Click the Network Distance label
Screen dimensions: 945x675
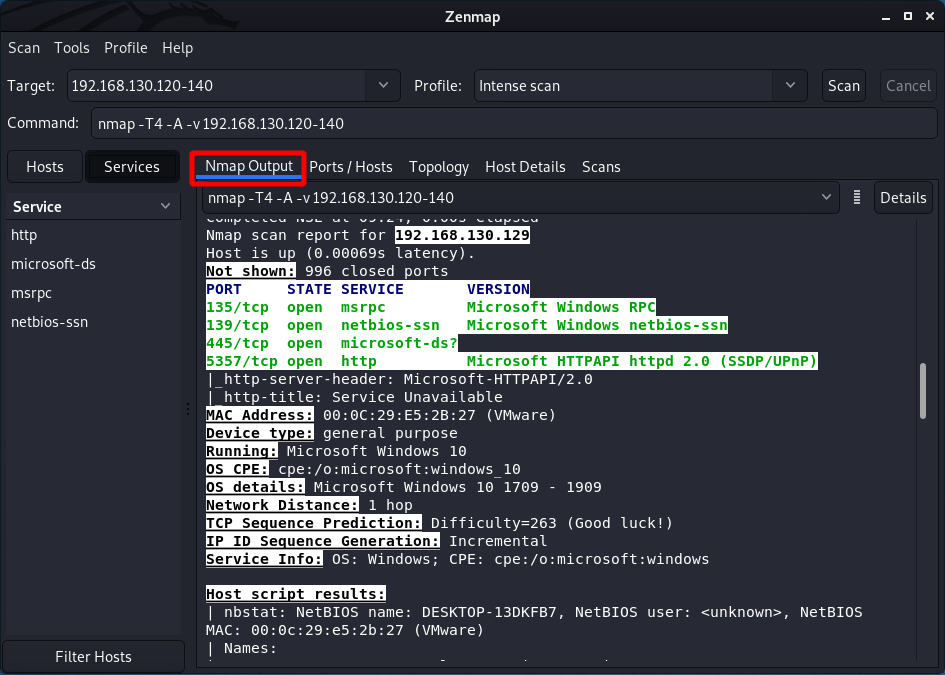[283, 505]
